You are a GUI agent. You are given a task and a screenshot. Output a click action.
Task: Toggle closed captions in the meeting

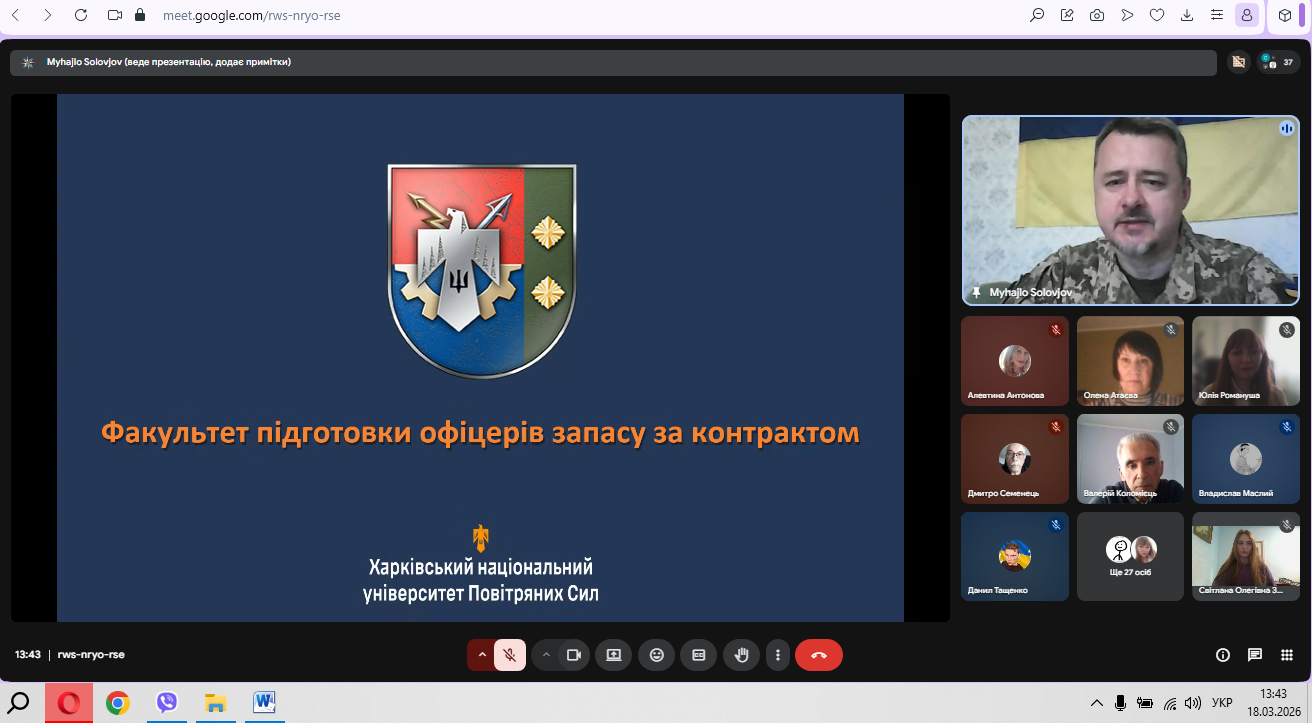699,655
